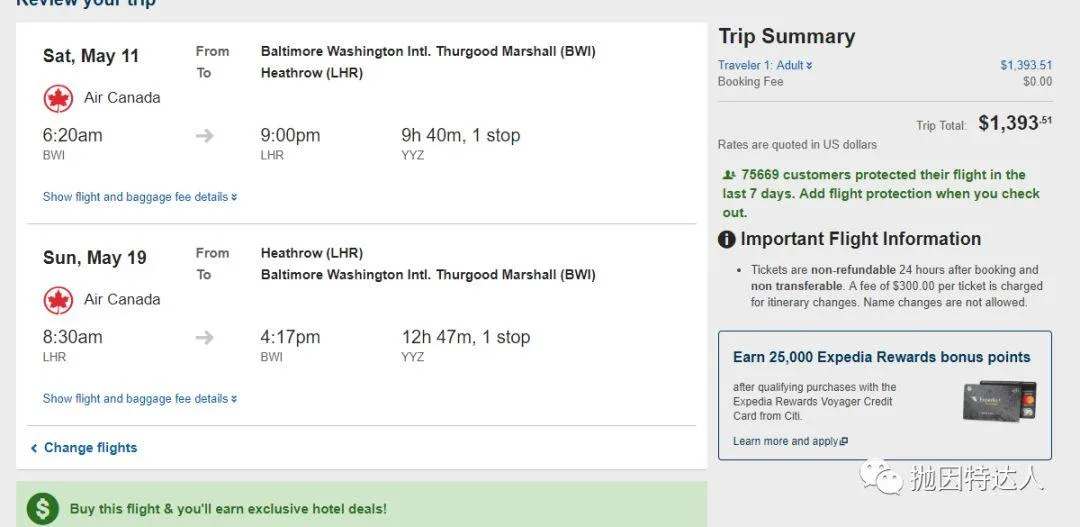Click the Buy this flight hotel deals banner
1080x527 pixels.
(x=228, y=509)
